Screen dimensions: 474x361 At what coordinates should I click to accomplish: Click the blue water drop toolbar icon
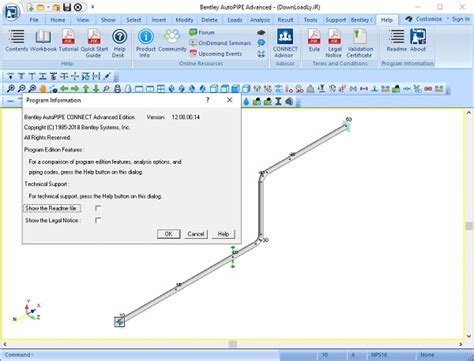coord(246,101)
